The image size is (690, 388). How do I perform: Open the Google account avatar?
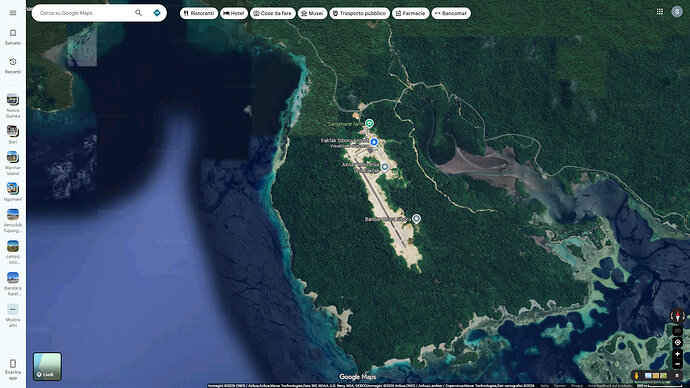point(677,12)
